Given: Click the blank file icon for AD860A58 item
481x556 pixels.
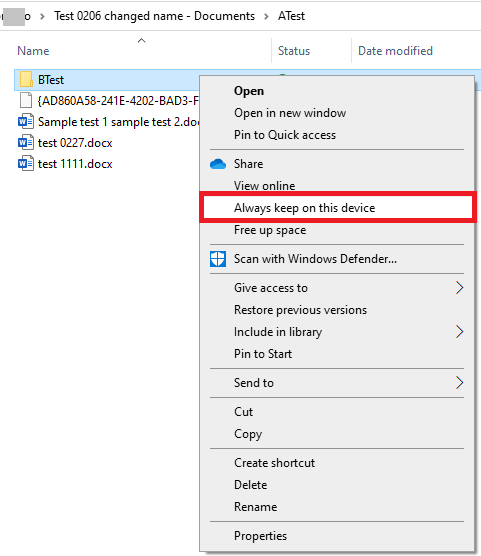Looking at the screenshot, I should tap(26, 100).
